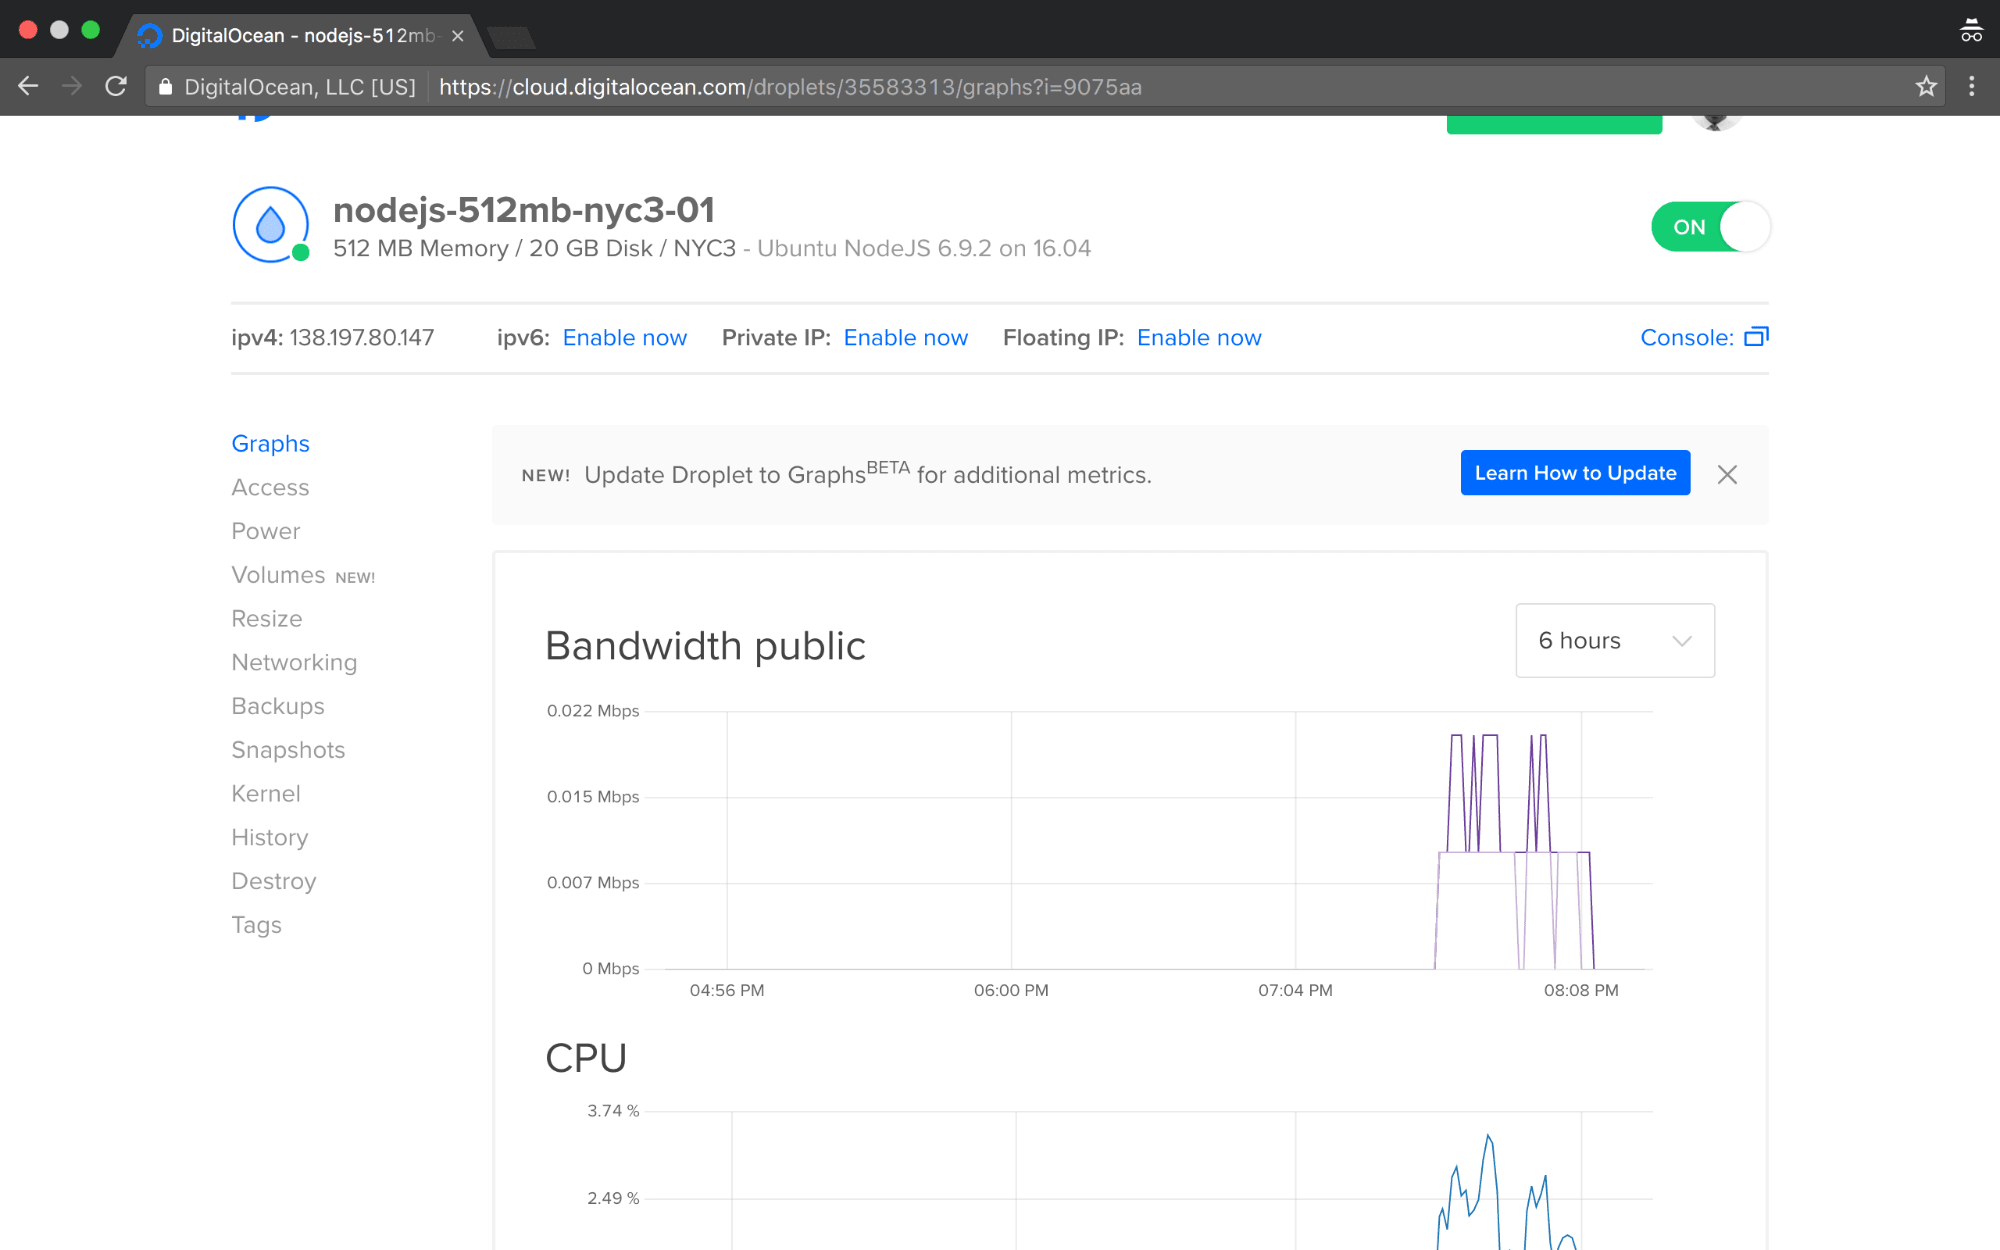Click the Learn How to Update button

(1575, 472)
